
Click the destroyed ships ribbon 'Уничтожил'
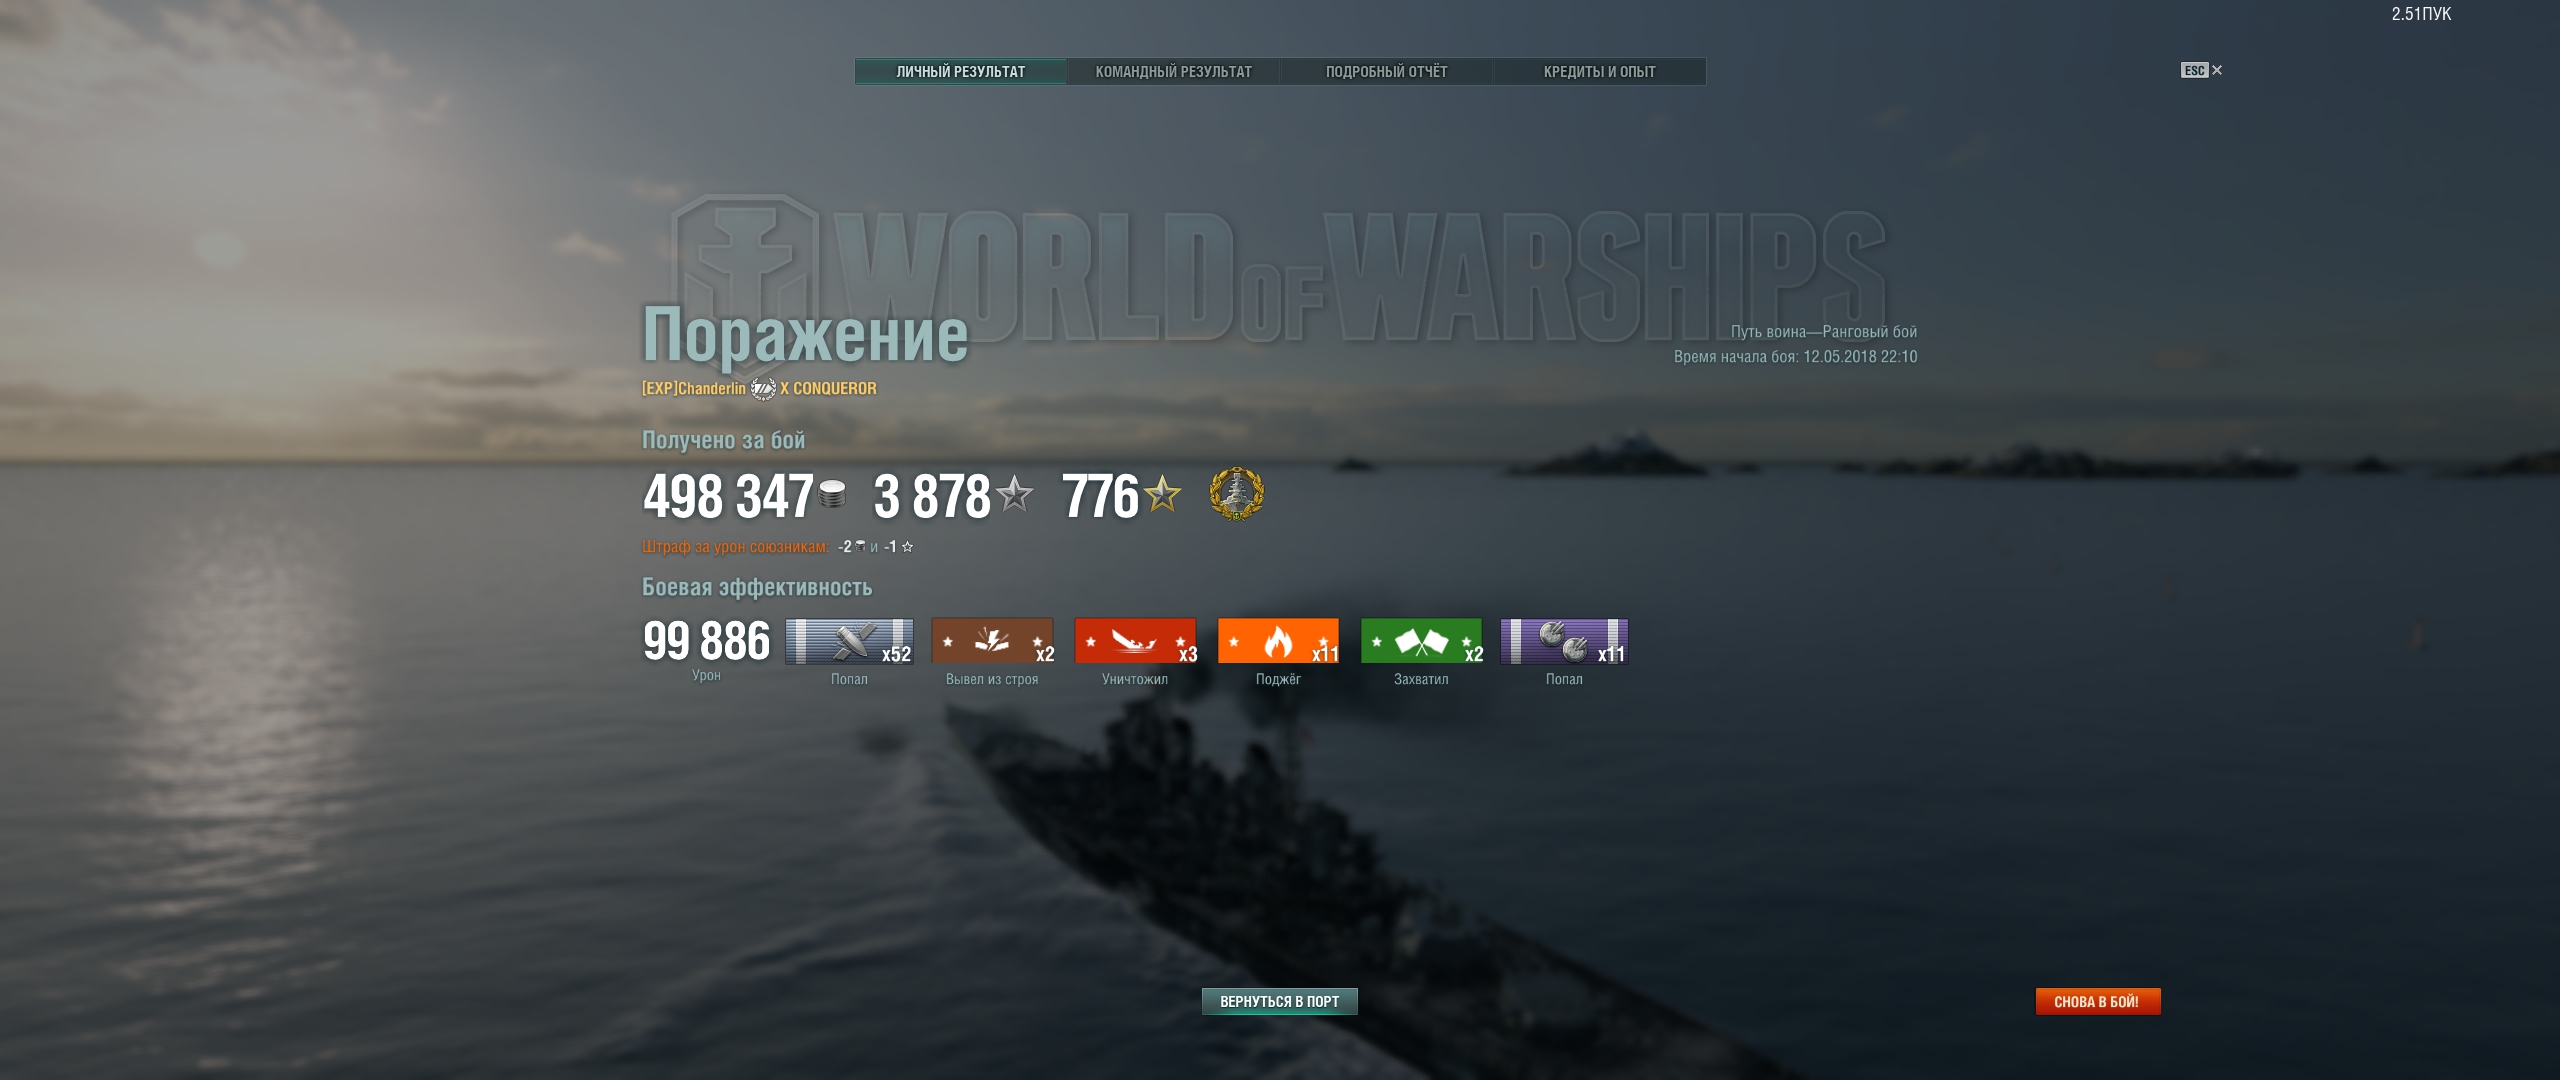pos(1135,641)
